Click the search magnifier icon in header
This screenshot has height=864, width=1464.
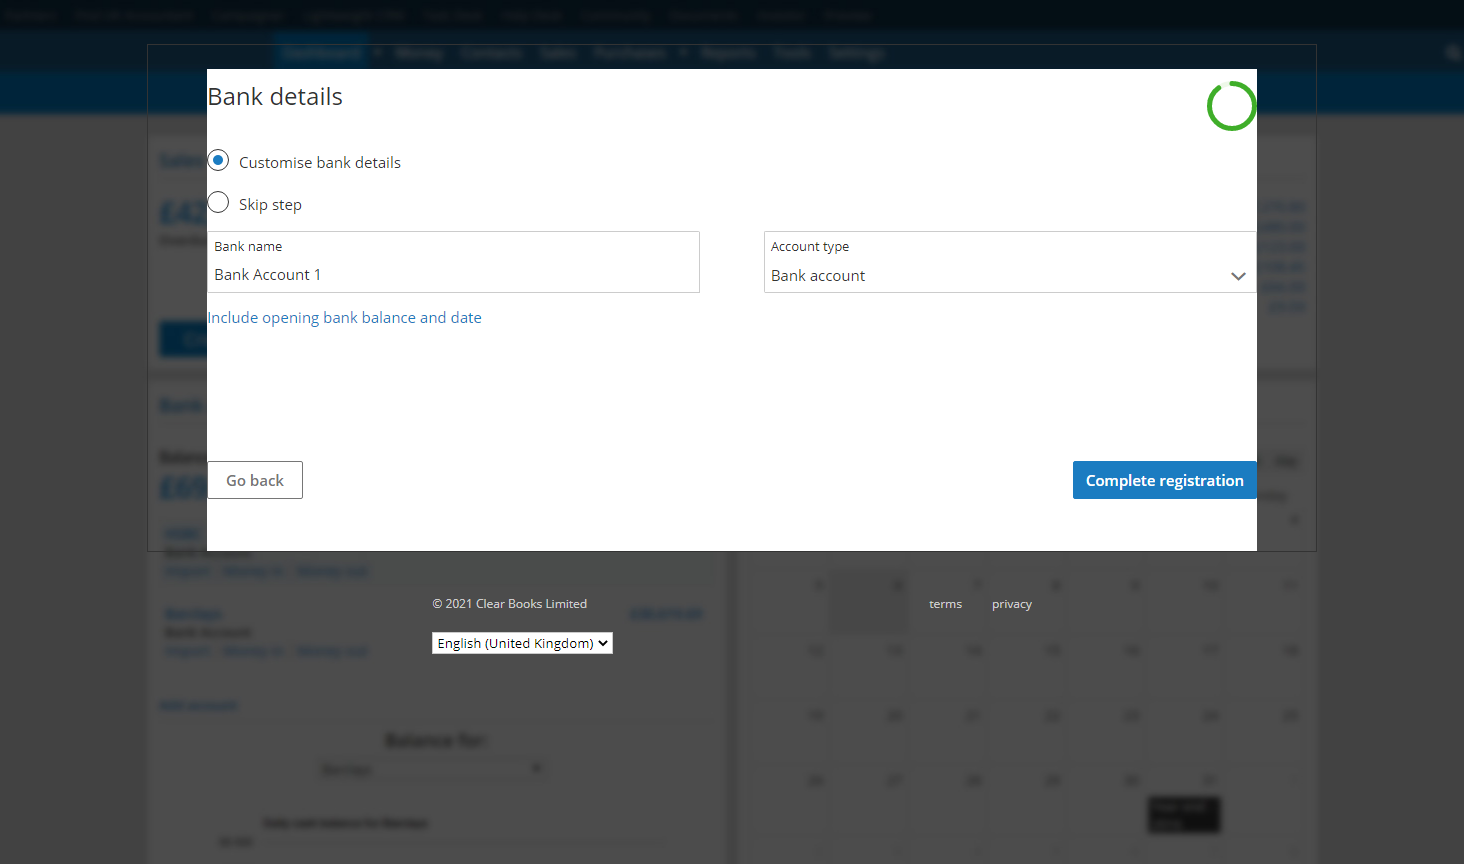(x=1452, y=53)
